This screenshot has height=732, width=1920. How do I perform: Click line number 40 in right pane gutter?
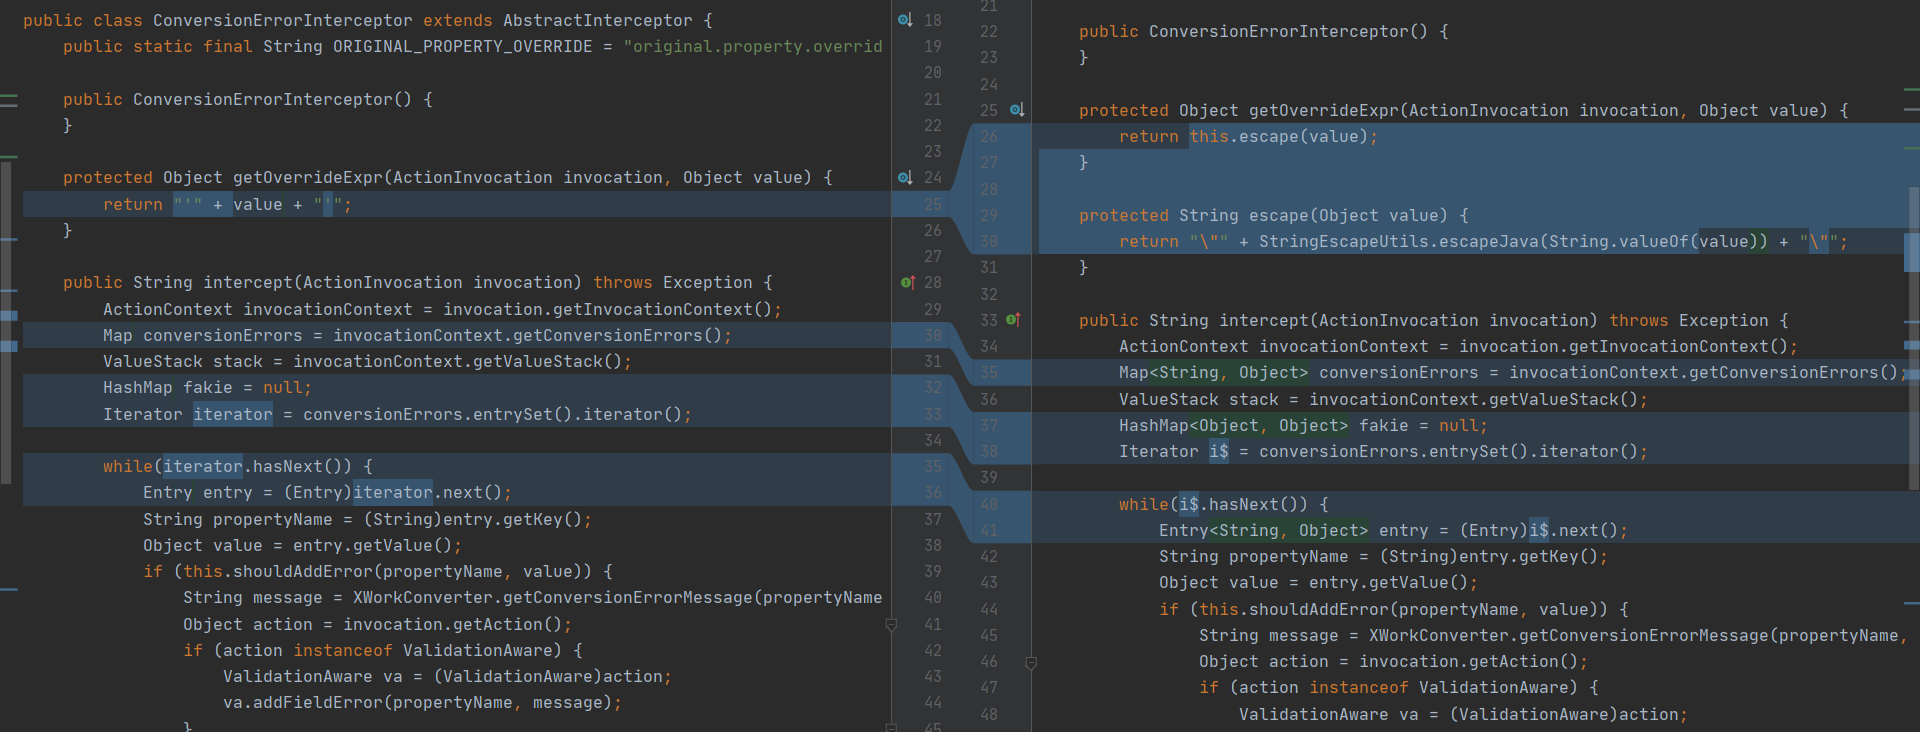(x=988, y=504)
